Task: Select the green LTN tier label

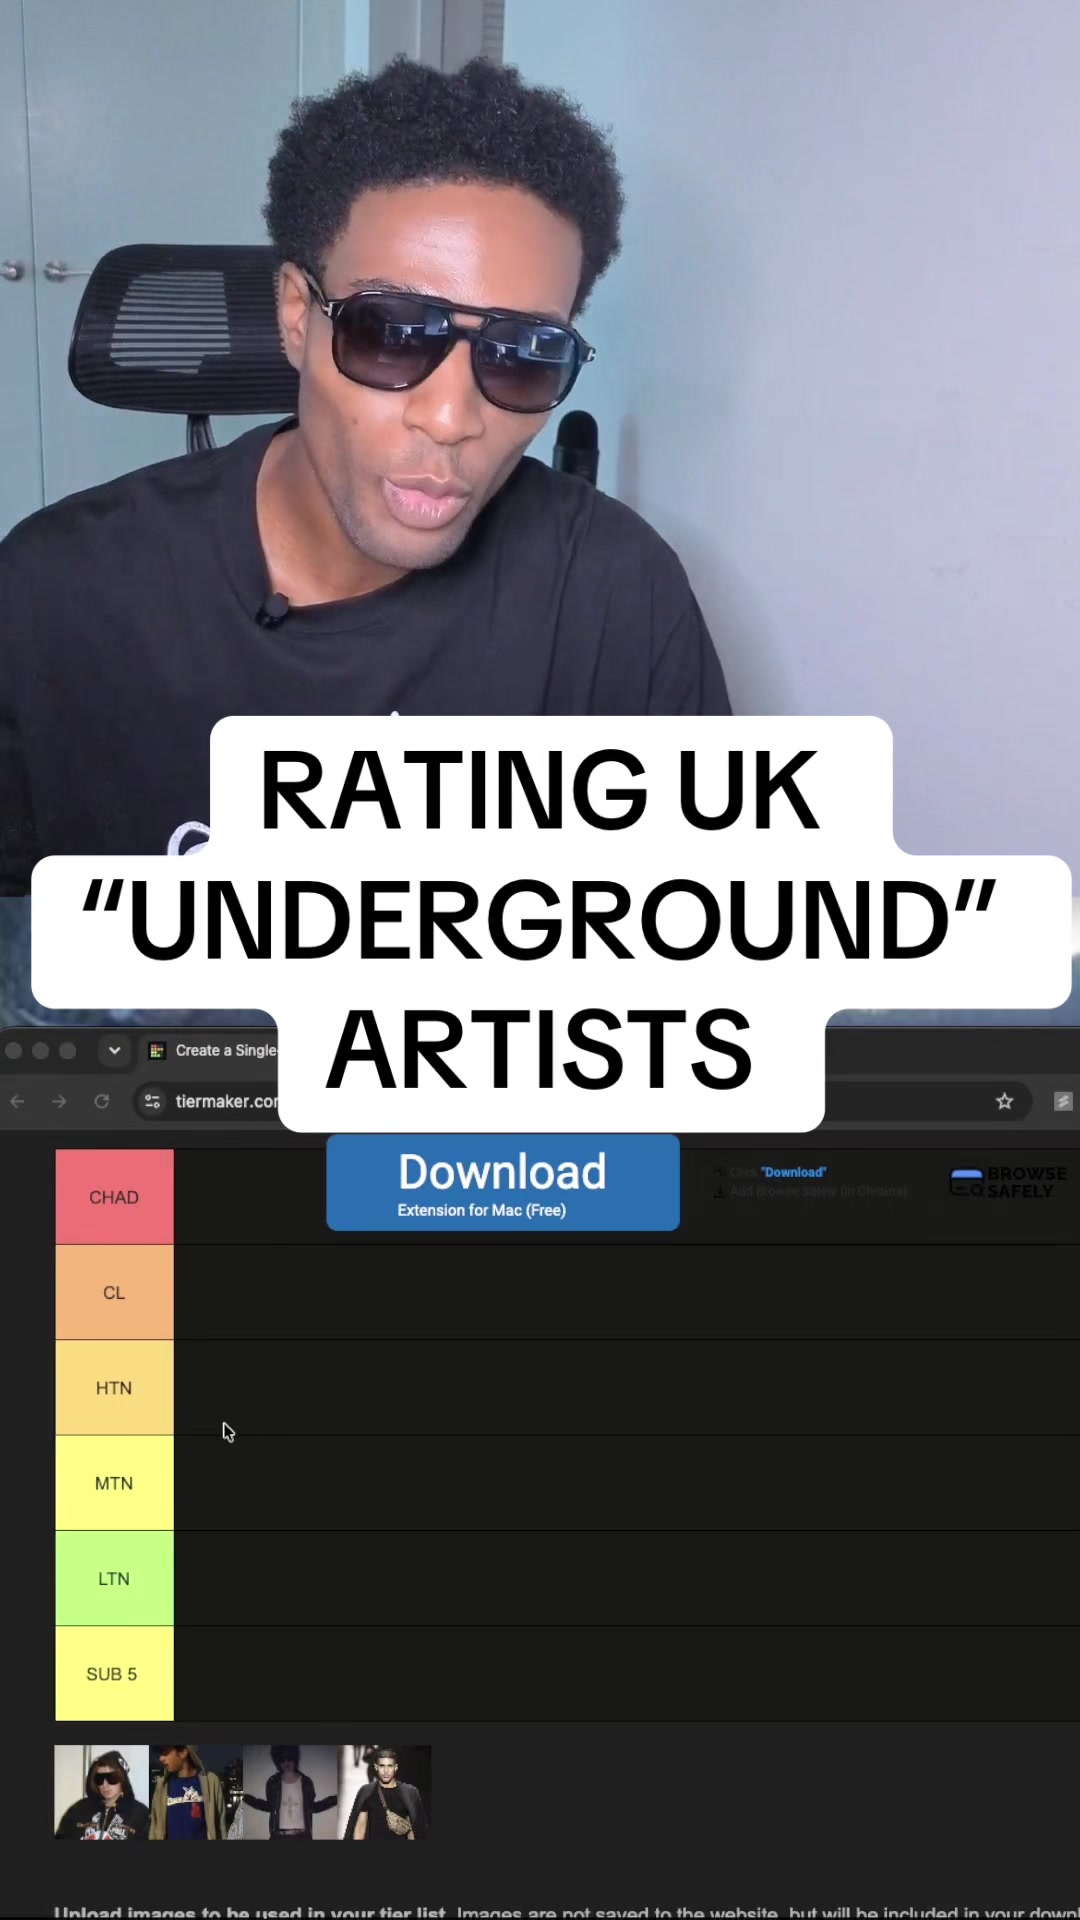Action: coord(114,1578)
